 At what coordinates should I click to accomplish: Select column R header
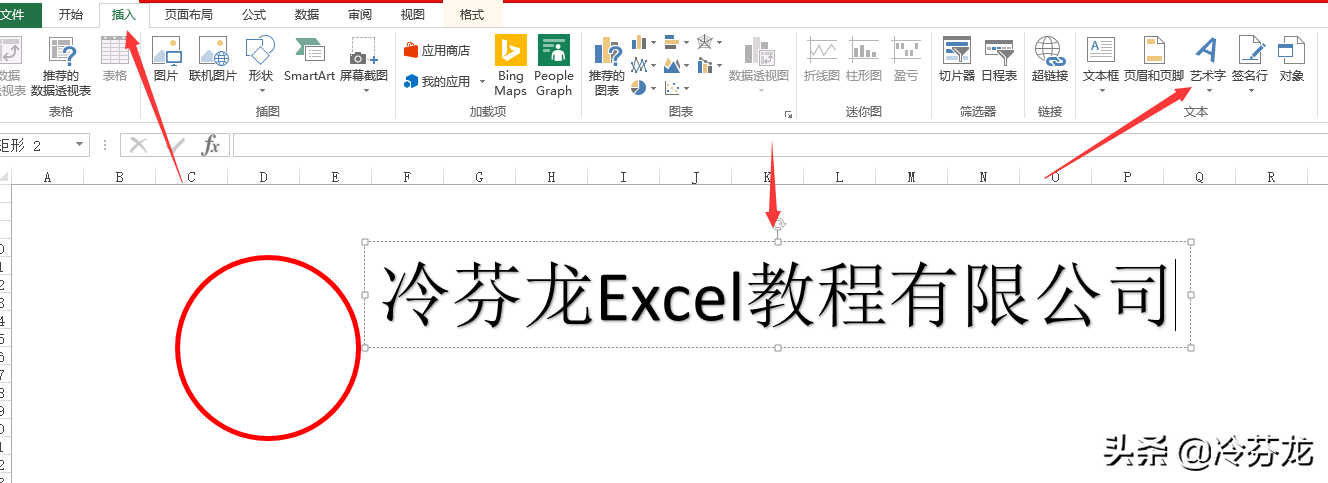point(1272,177)
